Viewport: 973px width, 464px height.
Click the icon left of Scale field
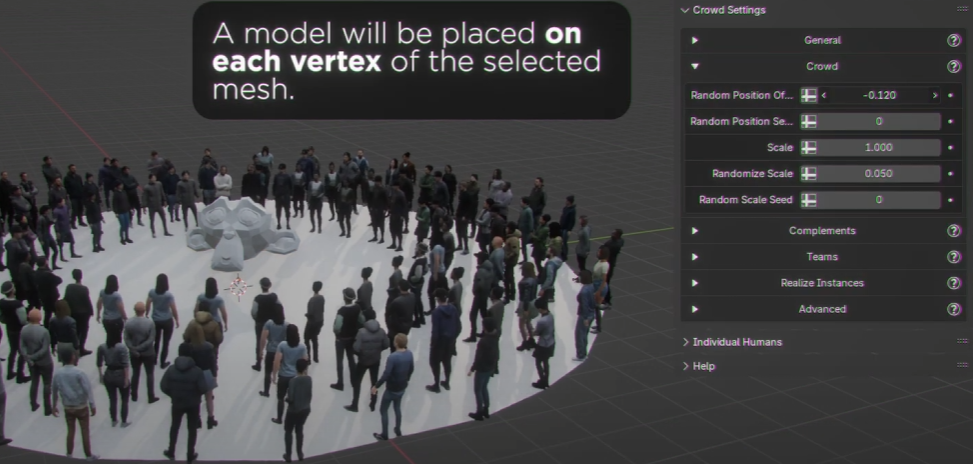(809, 148)
